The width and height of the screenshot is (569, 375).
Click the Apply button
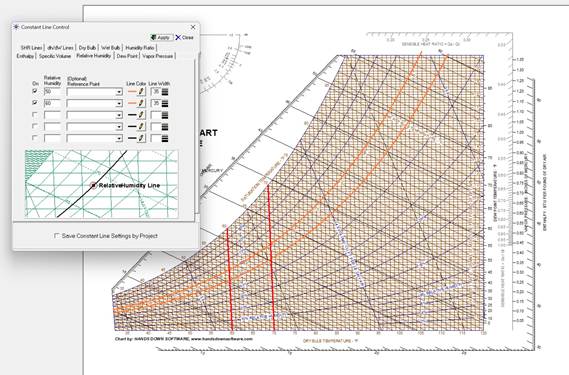point(161,37)
